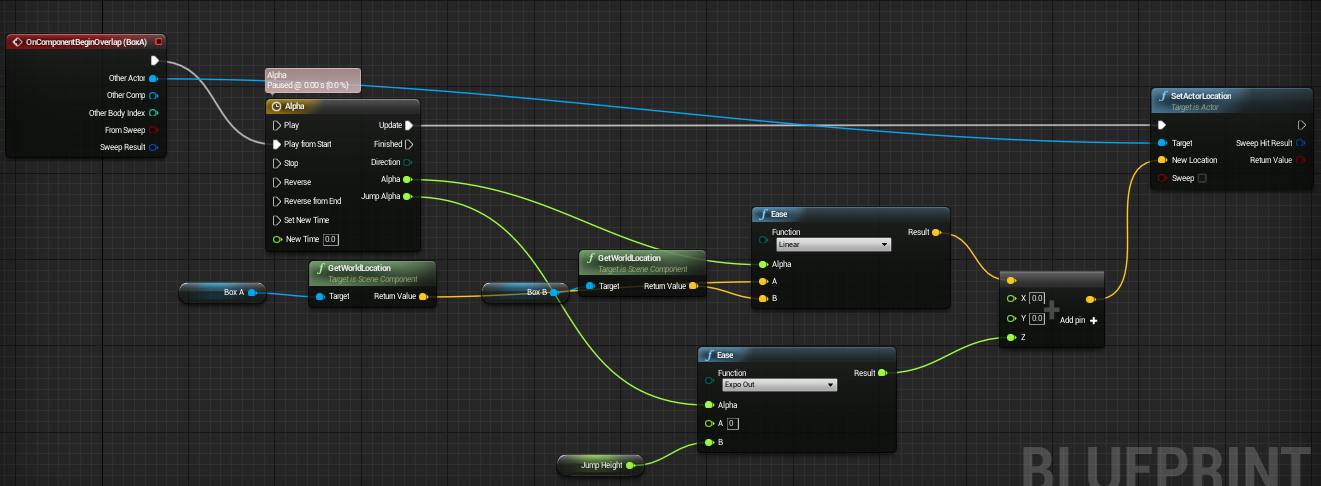Click the Z input pin on the add node
This screenshot has width=1321, height=486.
(x=1011, y=338)
